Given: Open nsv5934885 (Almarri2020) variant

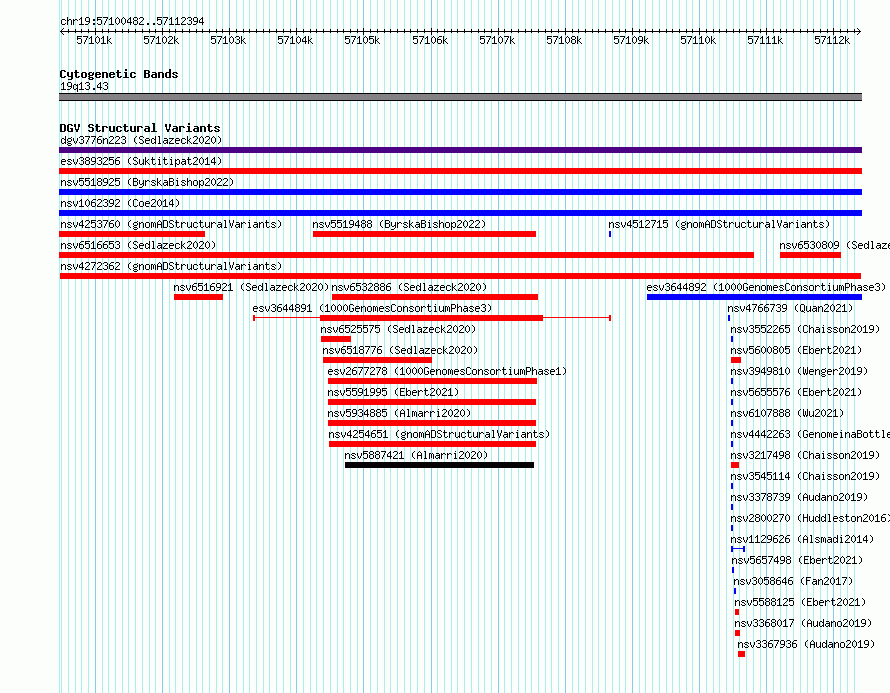Looking at the screenshot, I should point(399,413).
